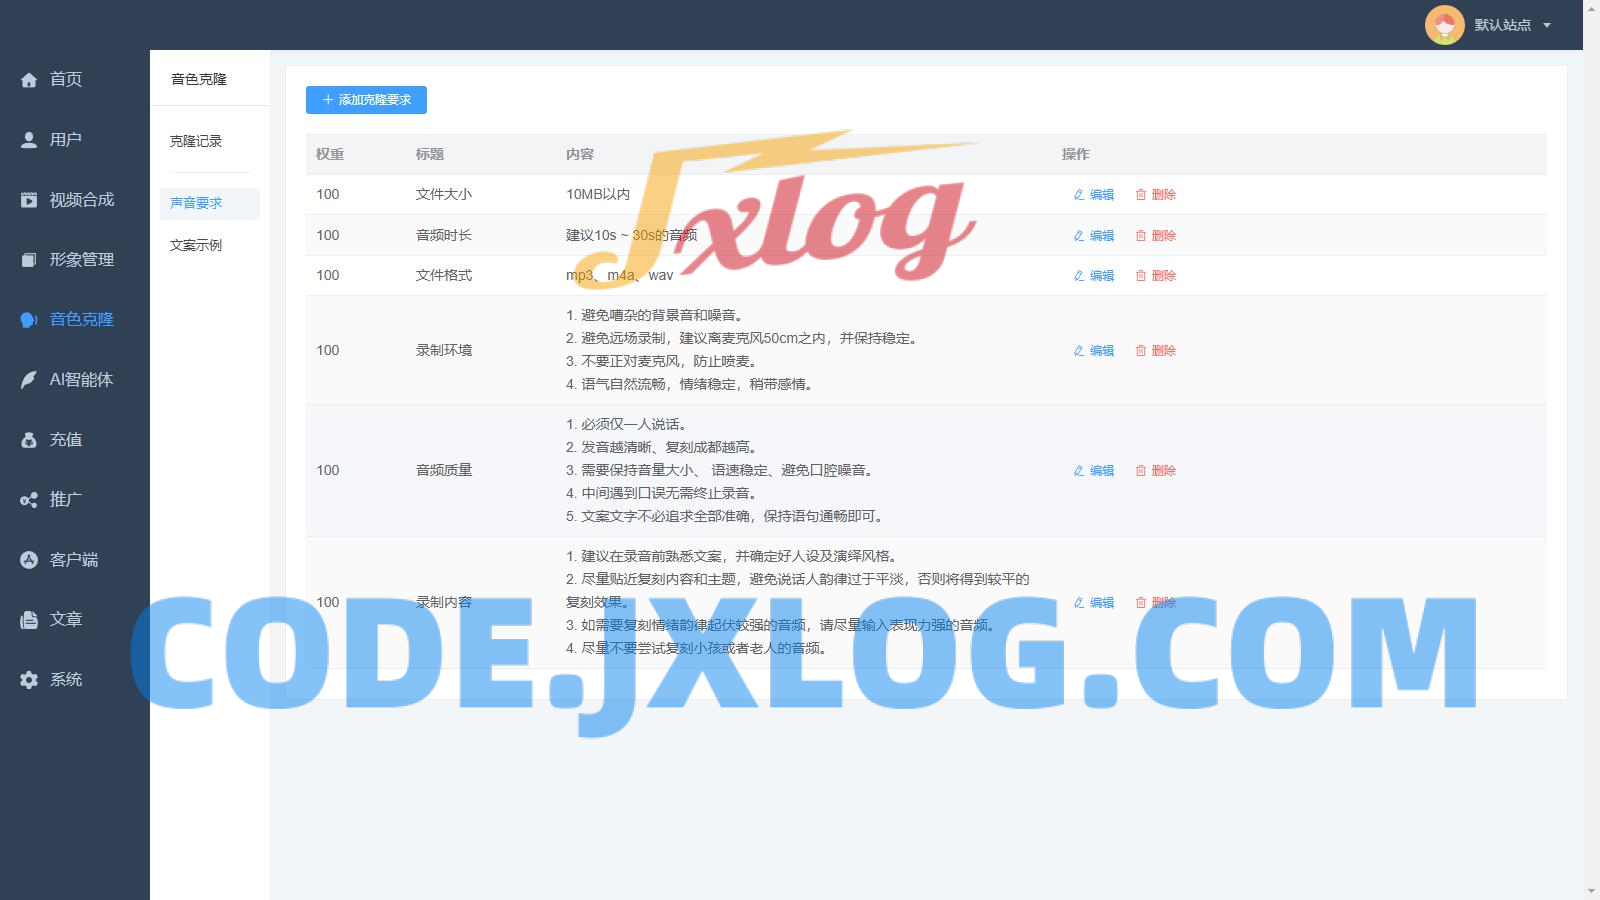Edit the 录制环境 row
This screenshot has height=900, width=1600.
[1093, 351]
